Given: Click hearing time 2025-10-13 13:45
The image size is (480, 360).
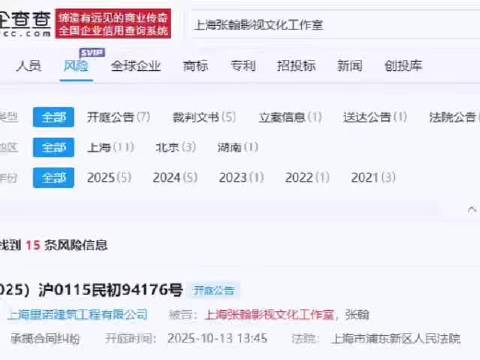Looking at the screenshot, I should 217,338.
